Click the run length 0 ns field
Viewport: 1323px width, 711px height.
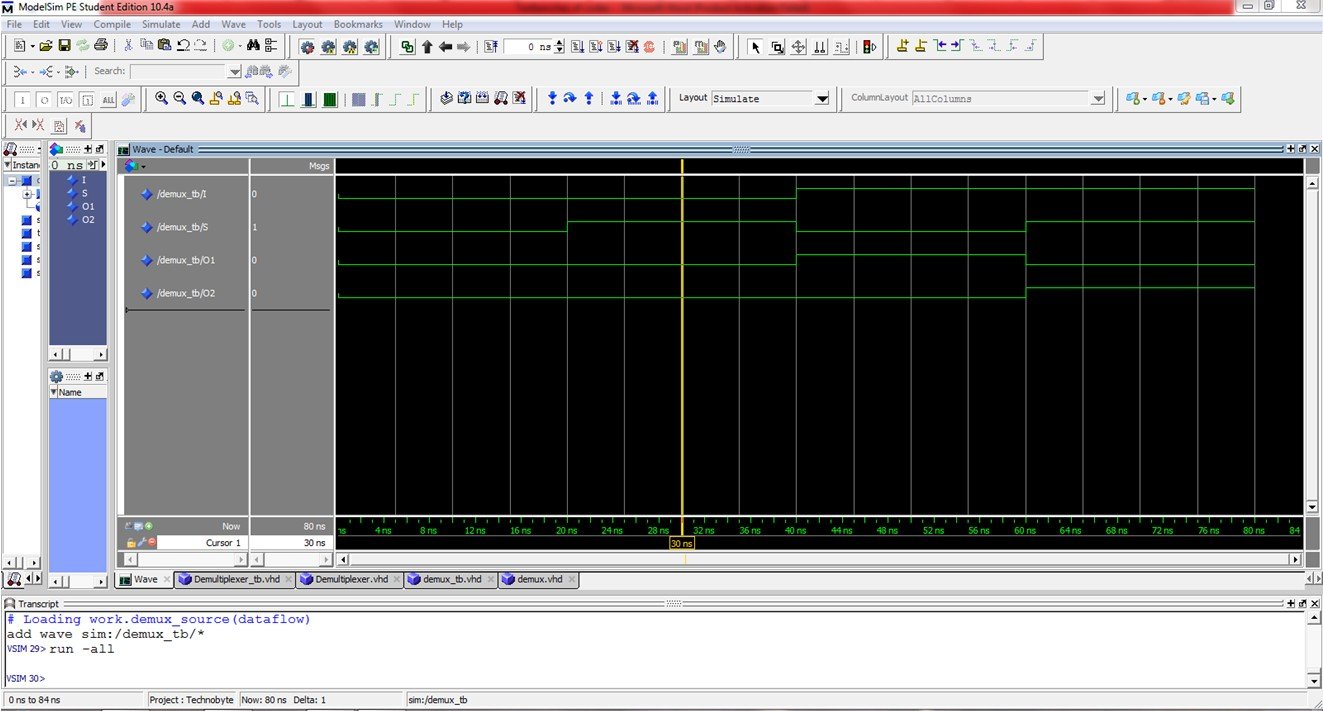(x=526, y=47)
